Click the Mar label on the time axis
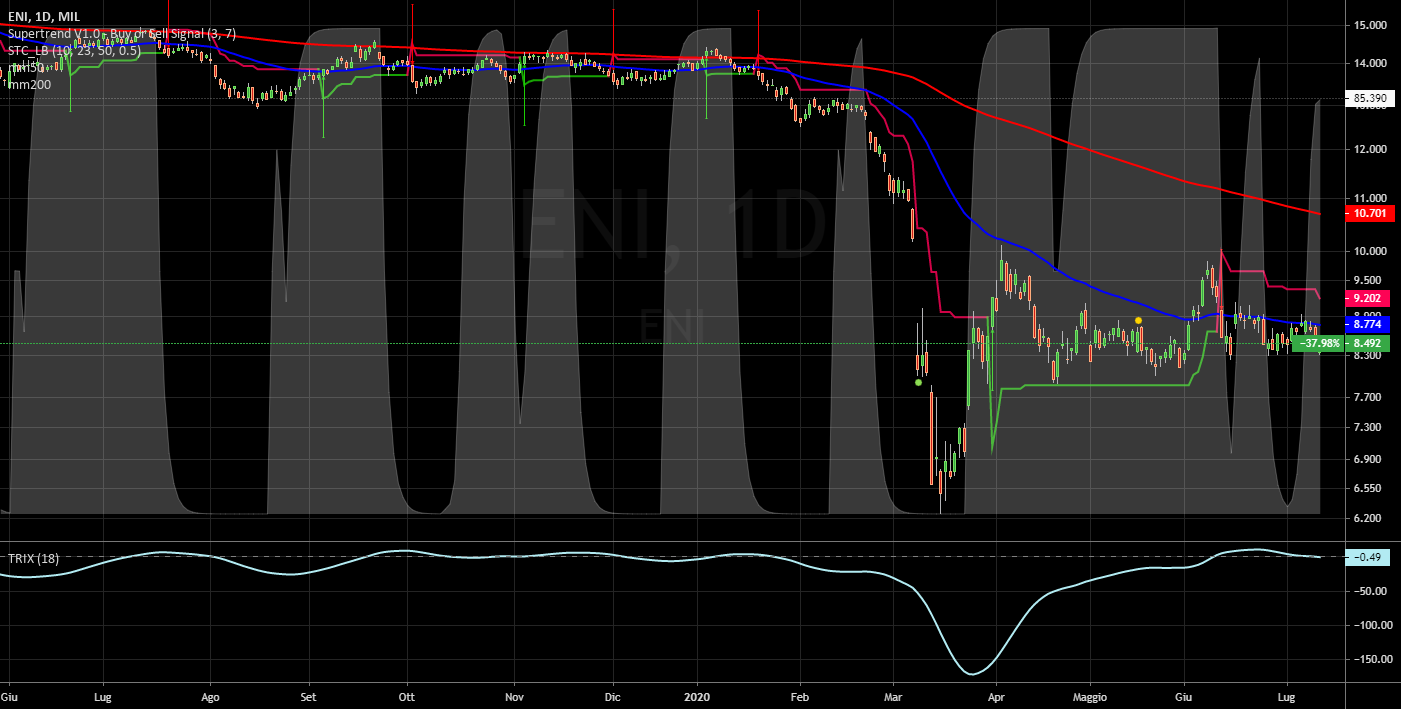The height and width of the screenshot is (709, 1401). tap(892, 695)
